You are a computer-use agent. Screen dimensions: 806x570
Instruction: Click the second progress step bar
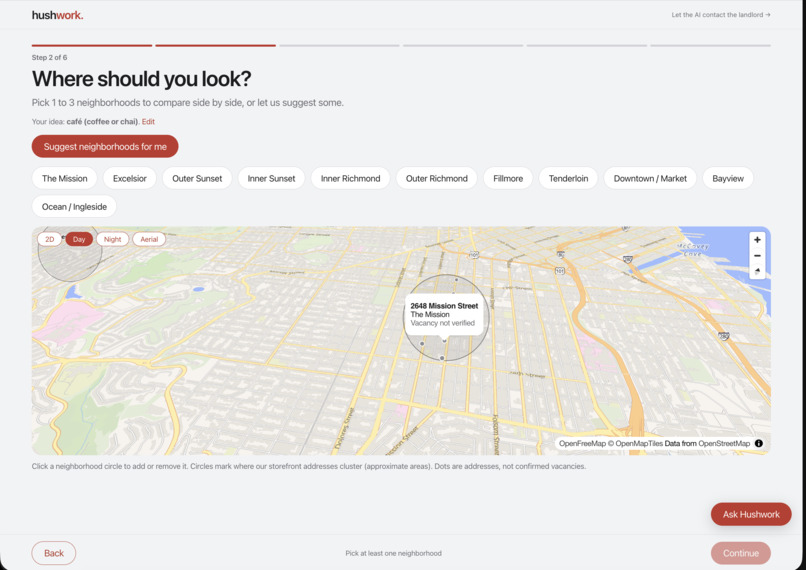tap(215, 45)
